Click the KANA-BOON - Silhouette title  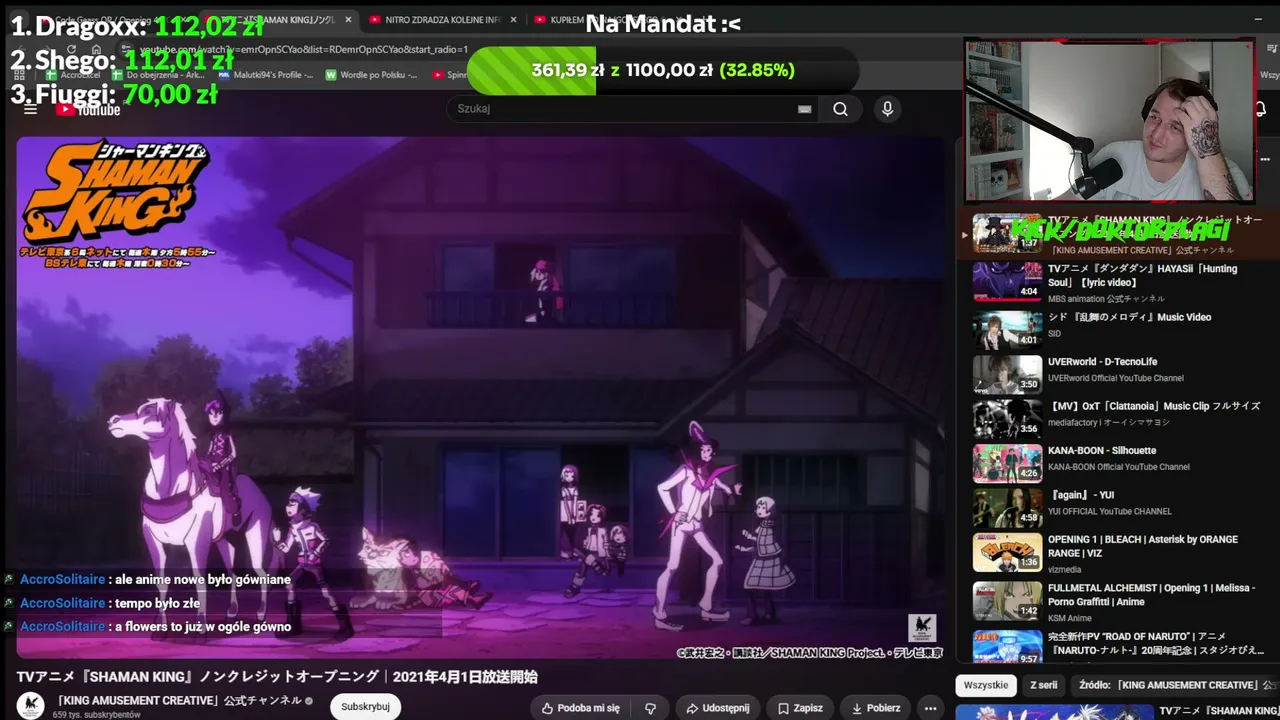point(1102,451)
